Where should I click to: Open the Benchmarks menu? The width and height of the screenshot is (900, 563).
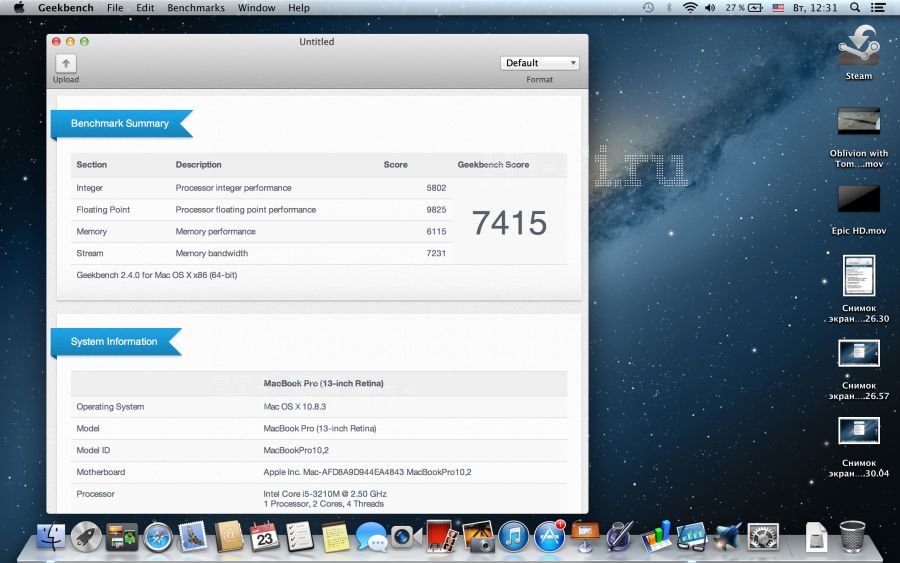click(194, 8)
